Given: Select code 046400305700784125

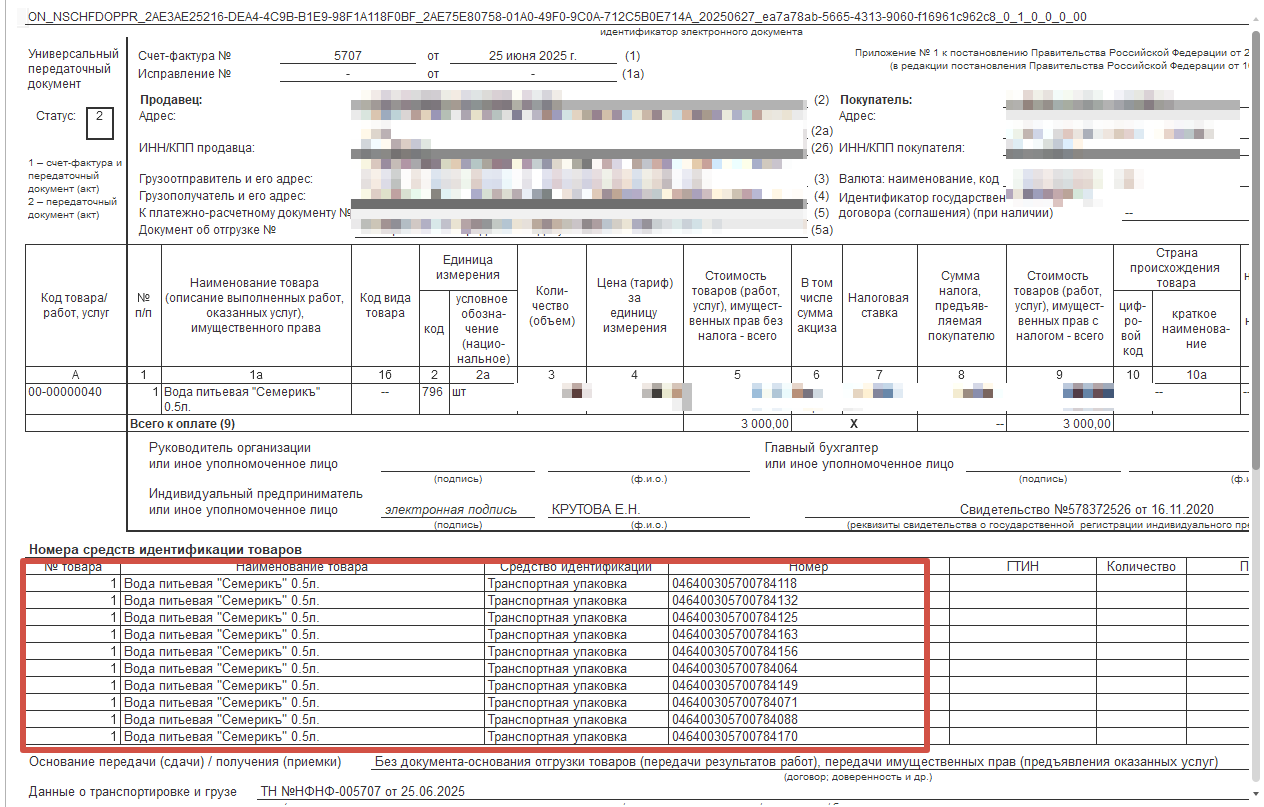Looking at the screenshot, I should [x=735, y=618].
